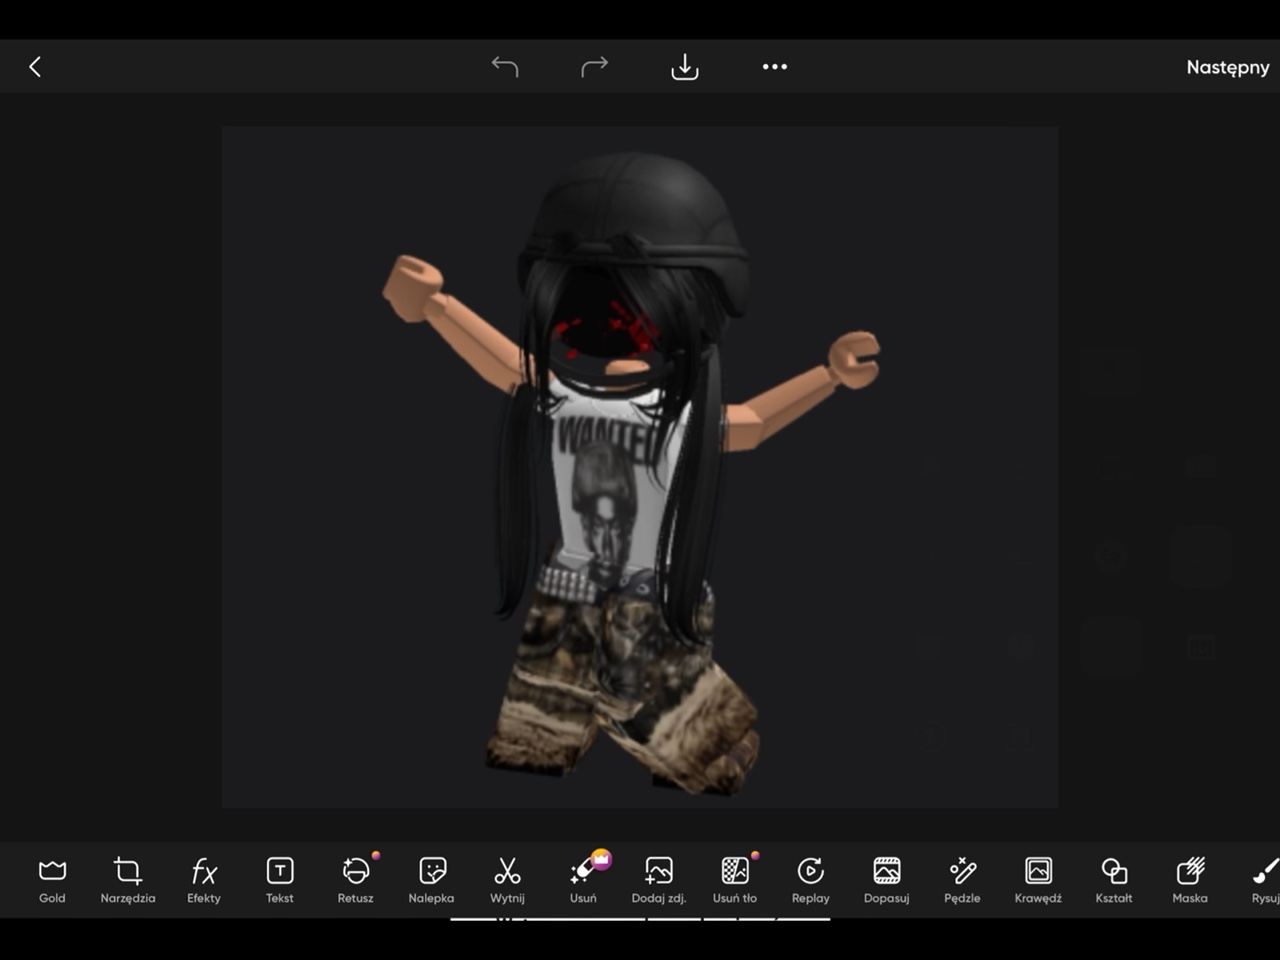Tap the Gold subscription icon
Image resolution: width=1280 pixels, height=960 pixels.
click(51, 878)
